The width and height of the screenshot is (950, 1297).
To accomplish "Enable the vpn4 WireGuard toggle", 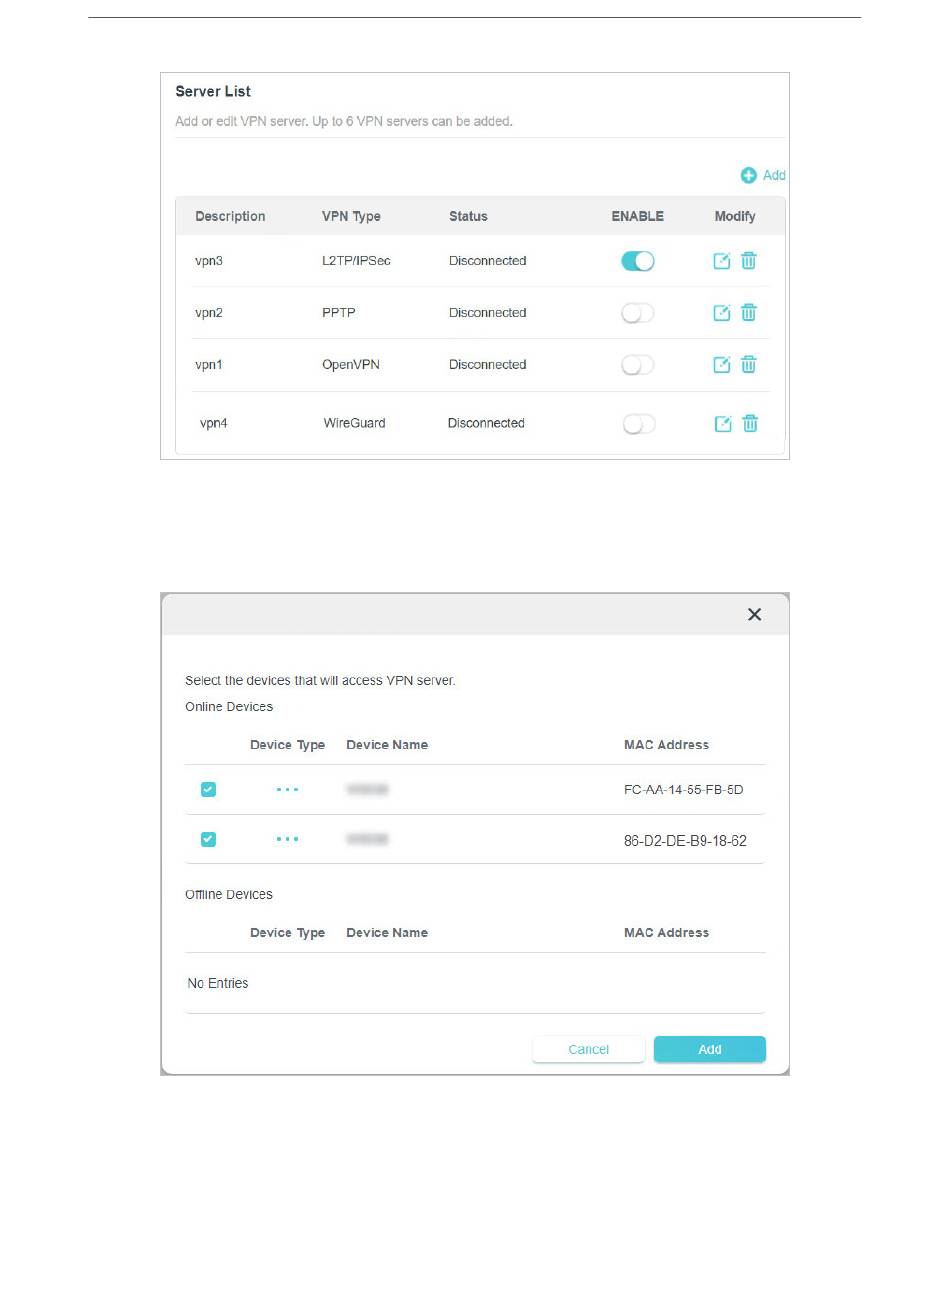I will (638, 424).
